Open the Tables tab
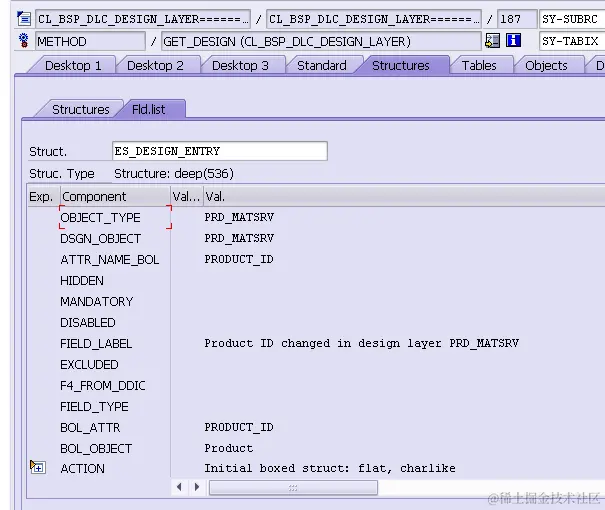Viewport: 605px width, 510px height. pos(479,66)
